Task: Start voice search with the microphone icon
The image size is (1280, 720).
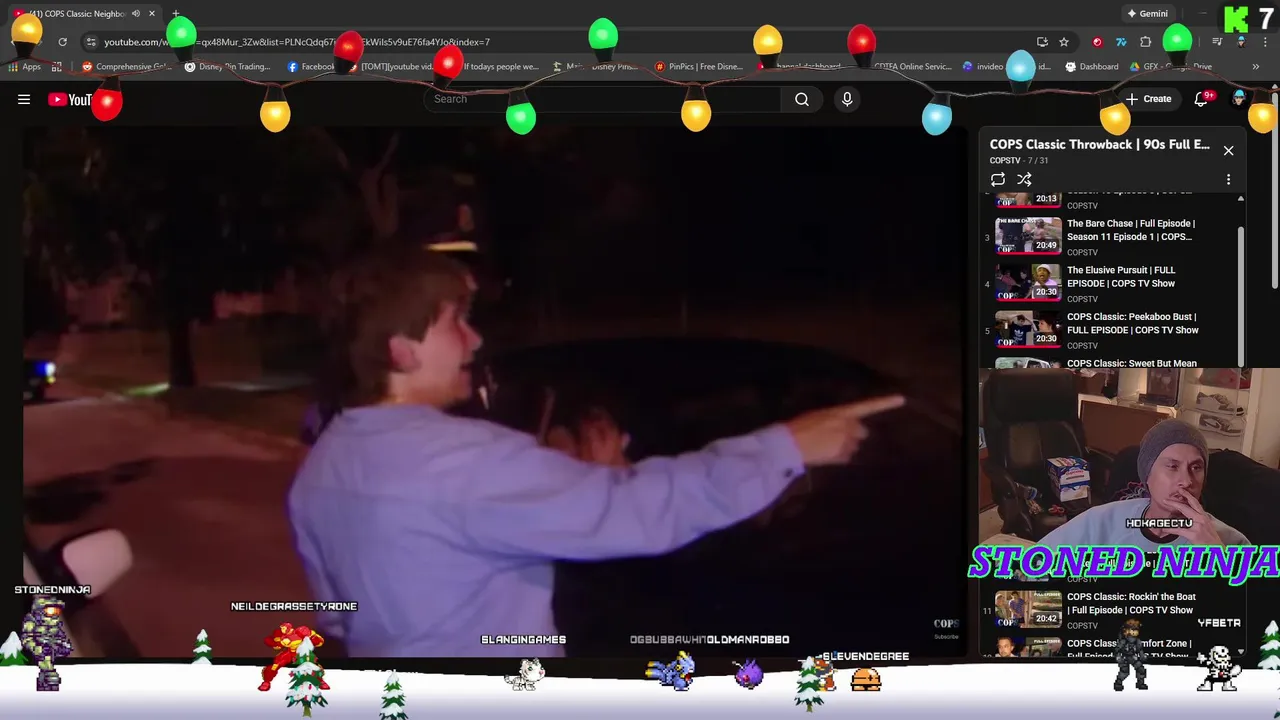Action: tap(847, 99)
